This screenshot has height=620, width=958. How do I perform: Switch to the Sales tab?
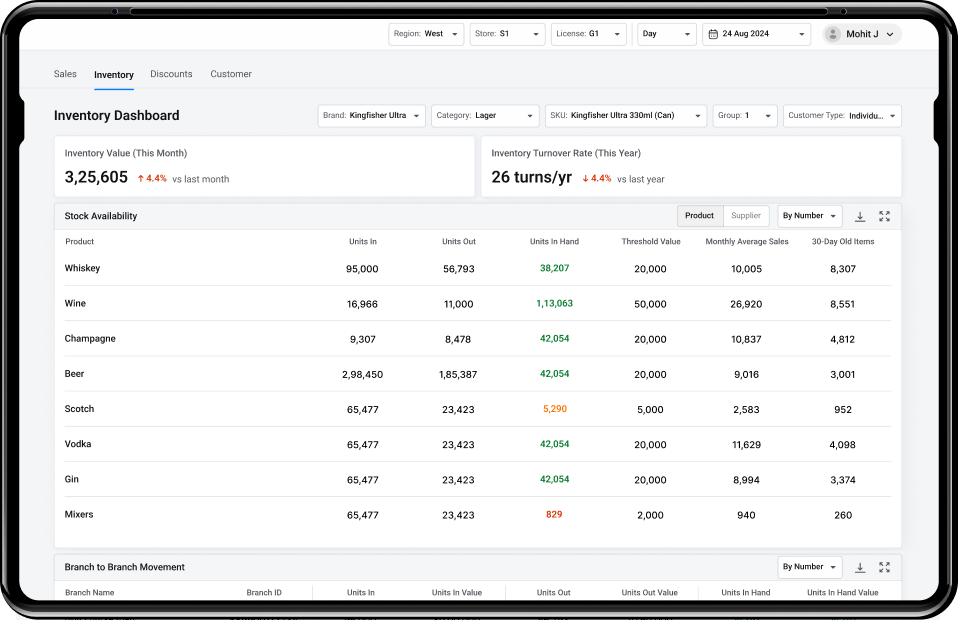pyautogui.click(x=65, y=74)
